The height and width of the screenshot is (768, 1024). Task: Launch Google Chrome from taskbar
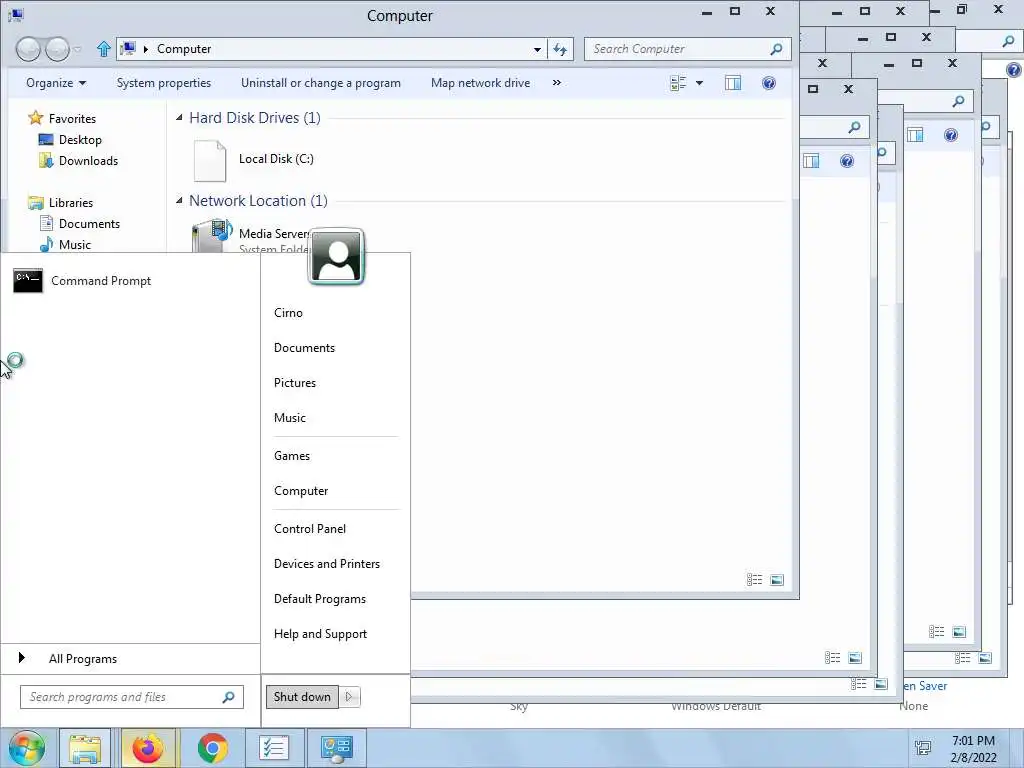[212, 748]
